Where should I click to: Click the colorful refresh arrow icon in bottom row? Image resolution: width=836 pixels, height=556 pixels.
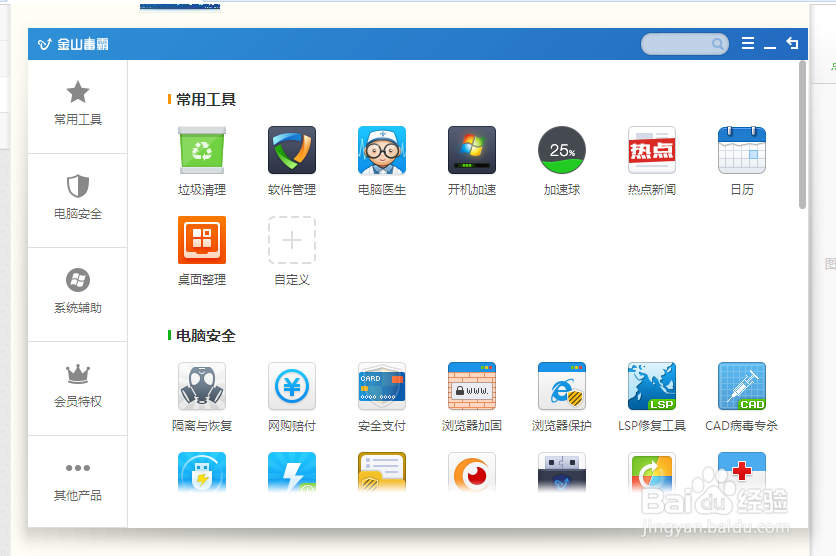pyautogui.click(x=652, y=472)
